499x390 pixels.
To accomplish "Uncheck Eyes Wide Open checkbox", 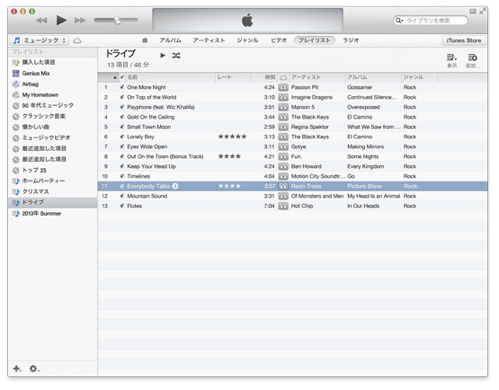I will [x=122, y=146].
